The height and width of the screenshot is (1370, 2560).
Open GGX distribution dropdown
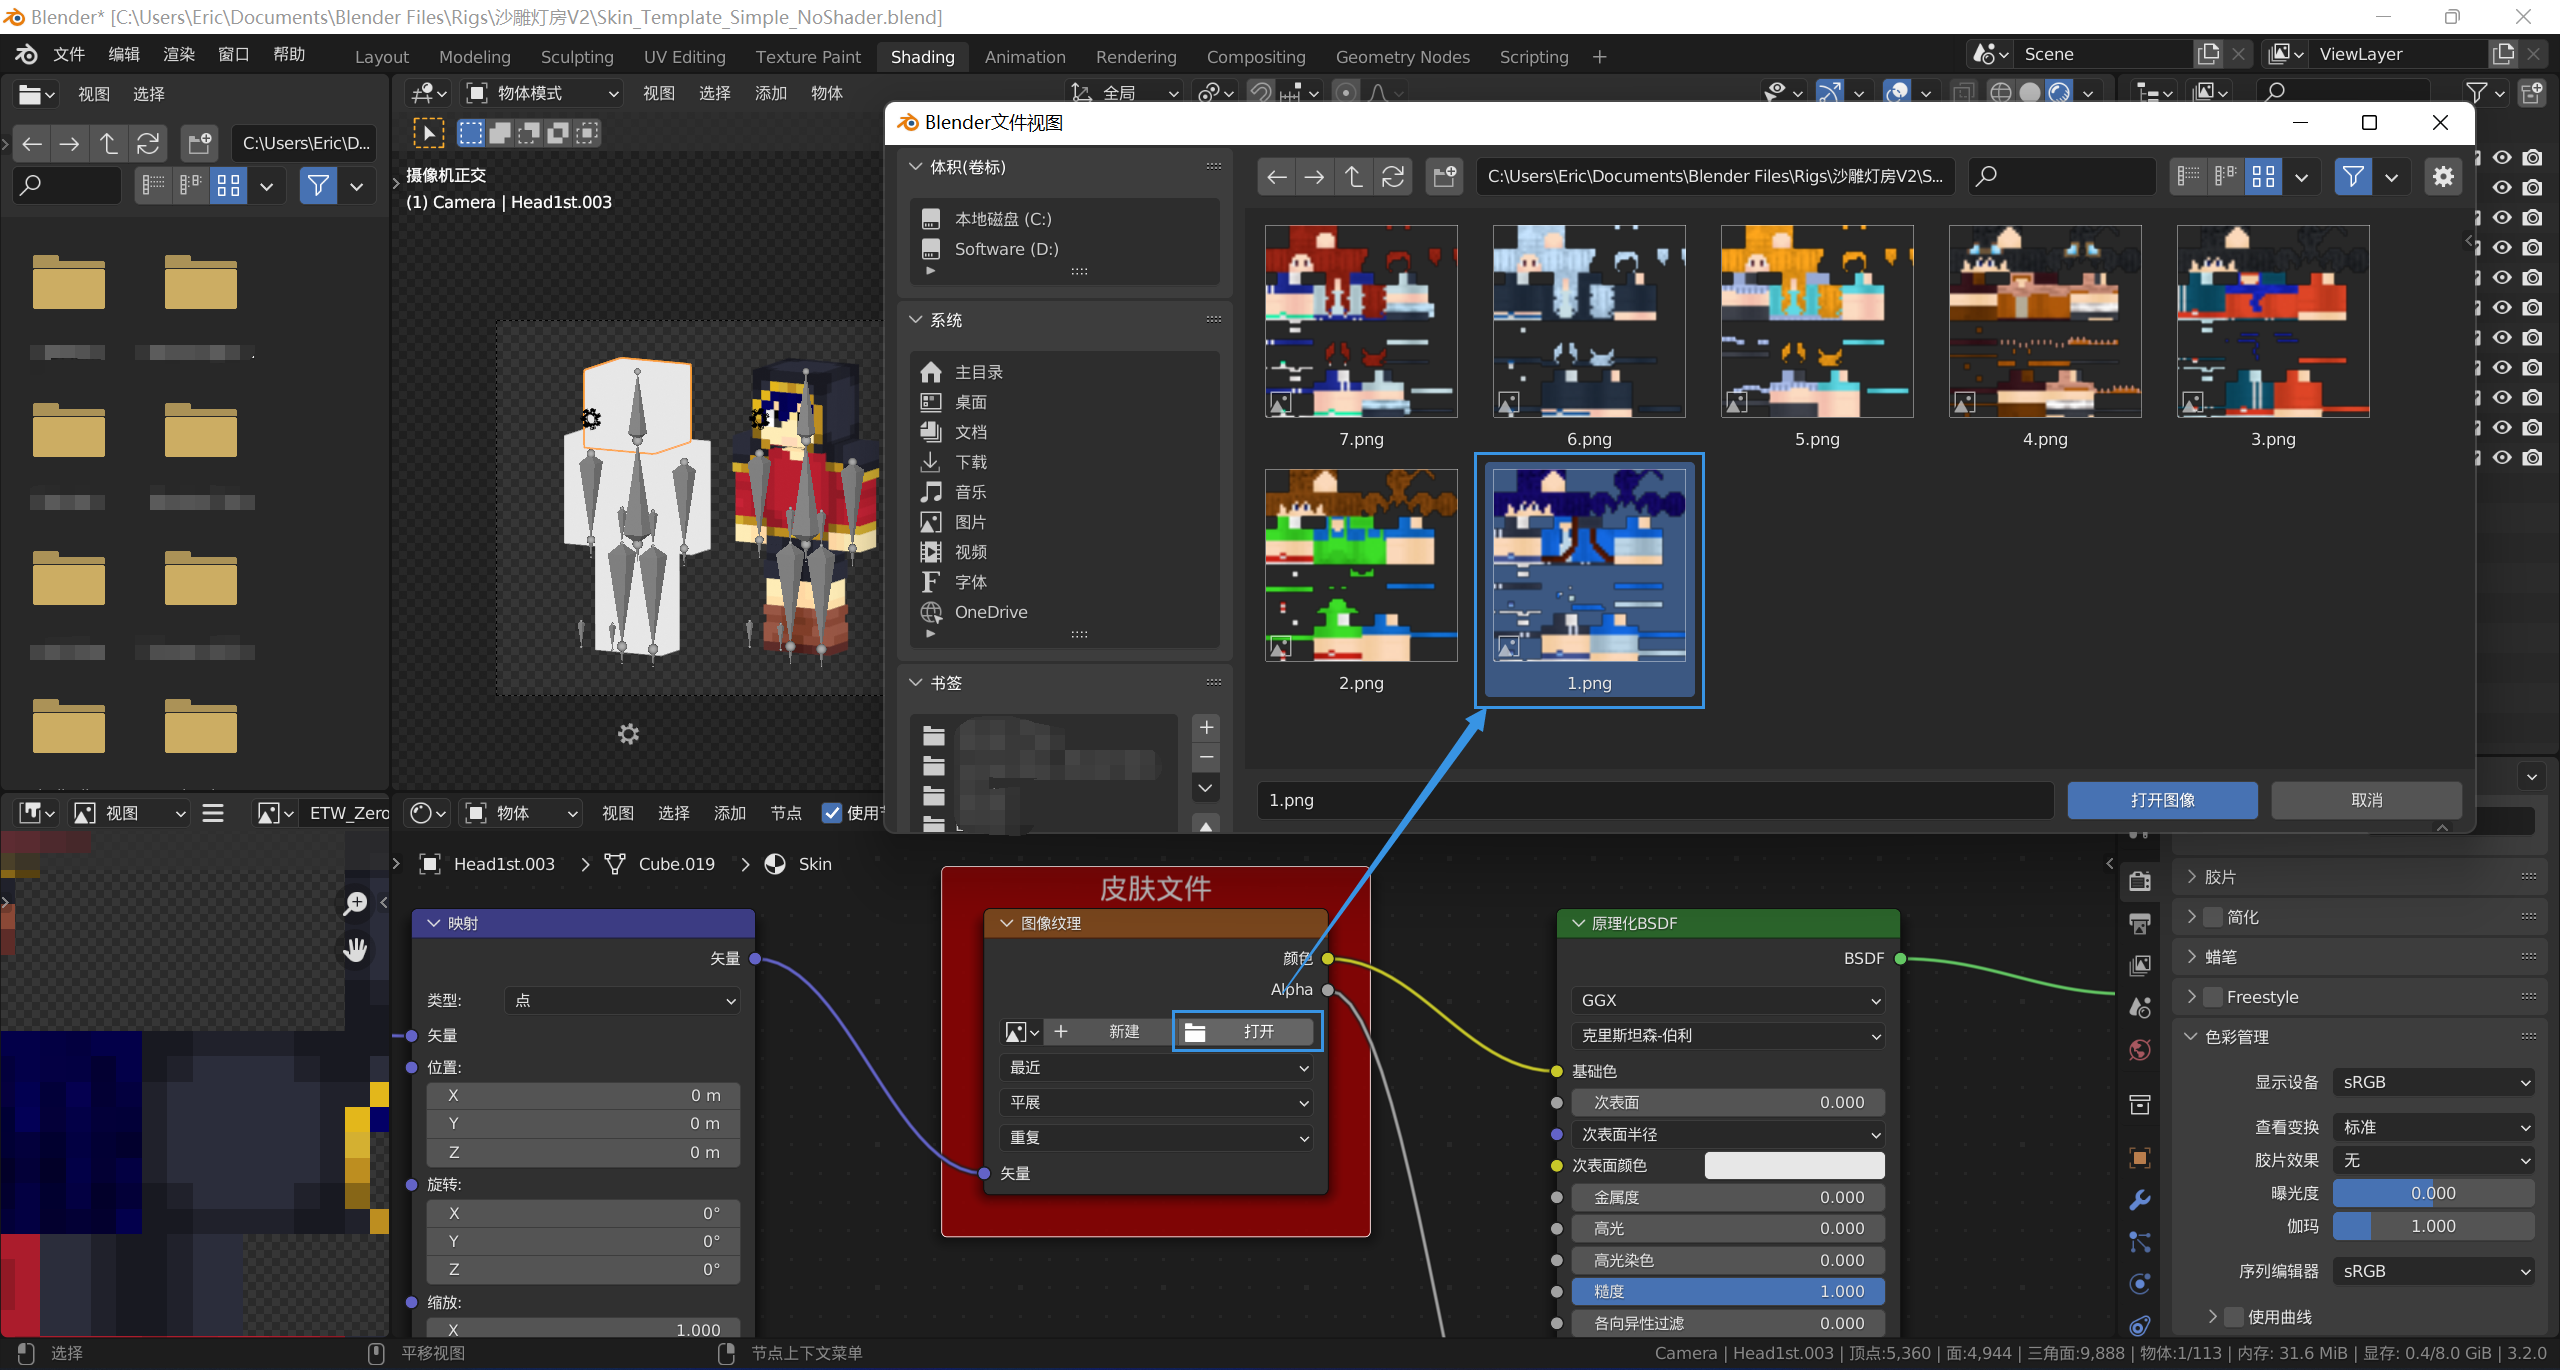click(1728, 1000)
